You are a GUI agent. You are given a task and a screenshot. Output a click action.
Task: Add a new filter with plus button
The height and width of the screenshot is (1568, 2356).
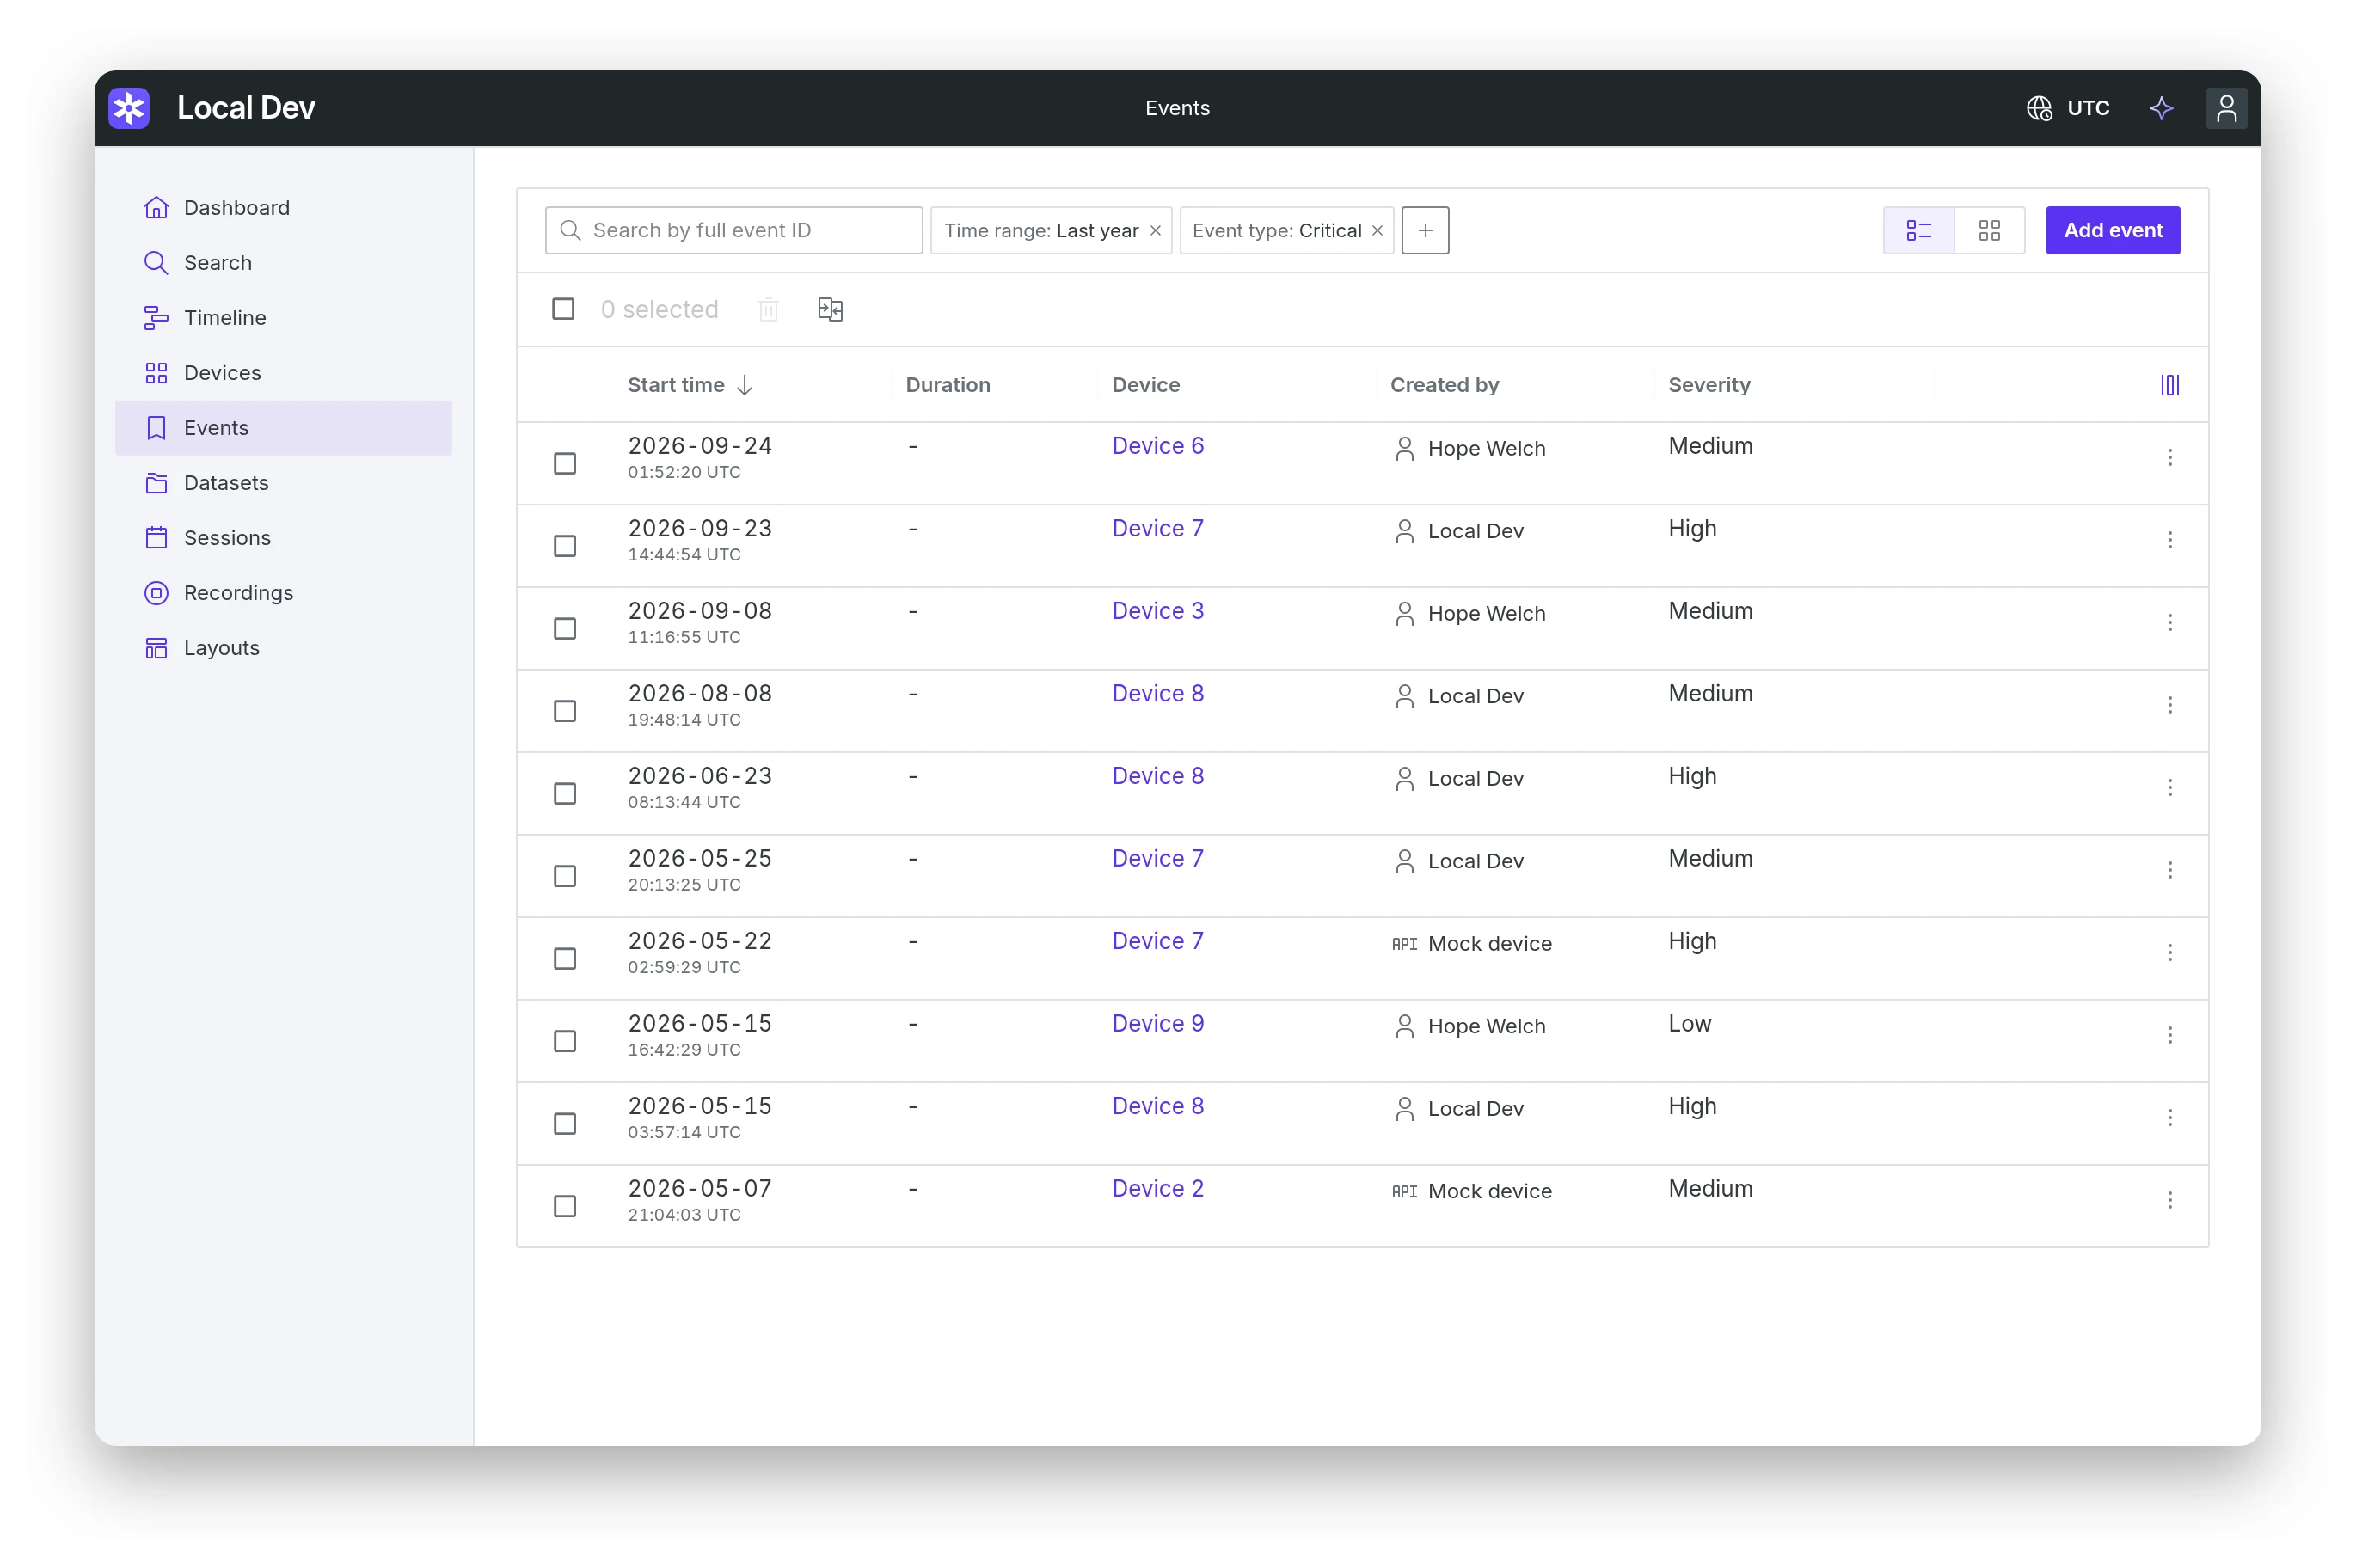point(1424,230)
